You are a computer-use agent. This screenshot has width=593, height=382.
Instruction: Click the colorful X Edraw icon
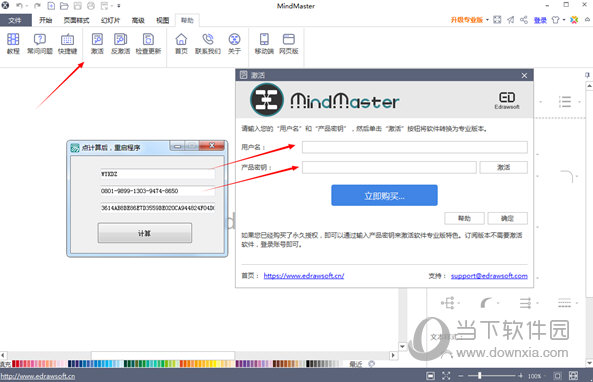click(574, 20)
